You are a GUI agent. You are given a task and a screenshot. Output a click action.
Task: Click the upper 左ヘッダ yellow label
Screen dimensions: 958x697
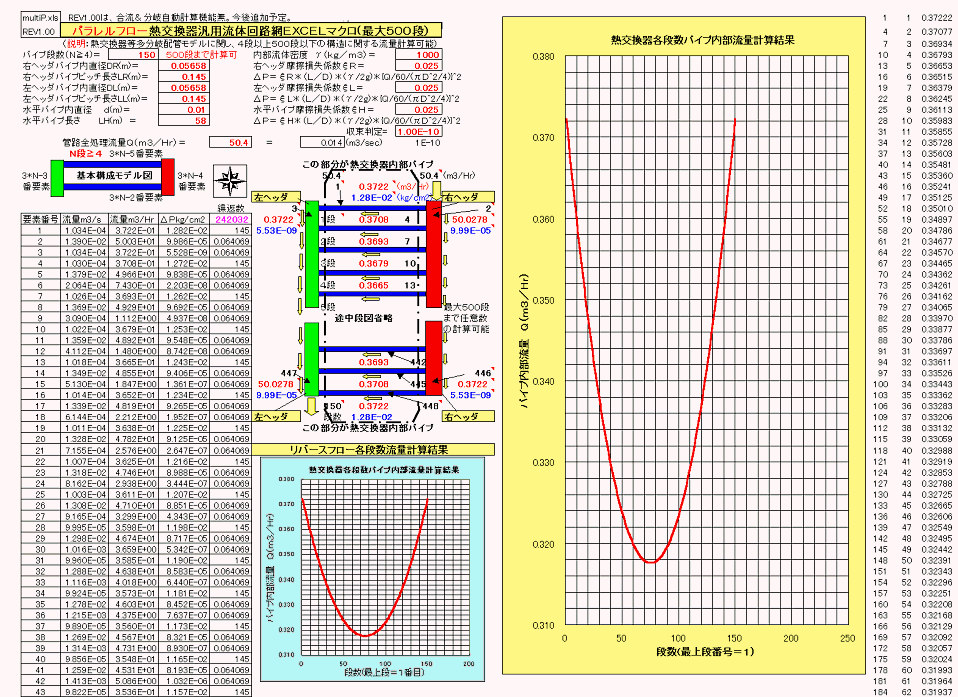coord(274,198)
